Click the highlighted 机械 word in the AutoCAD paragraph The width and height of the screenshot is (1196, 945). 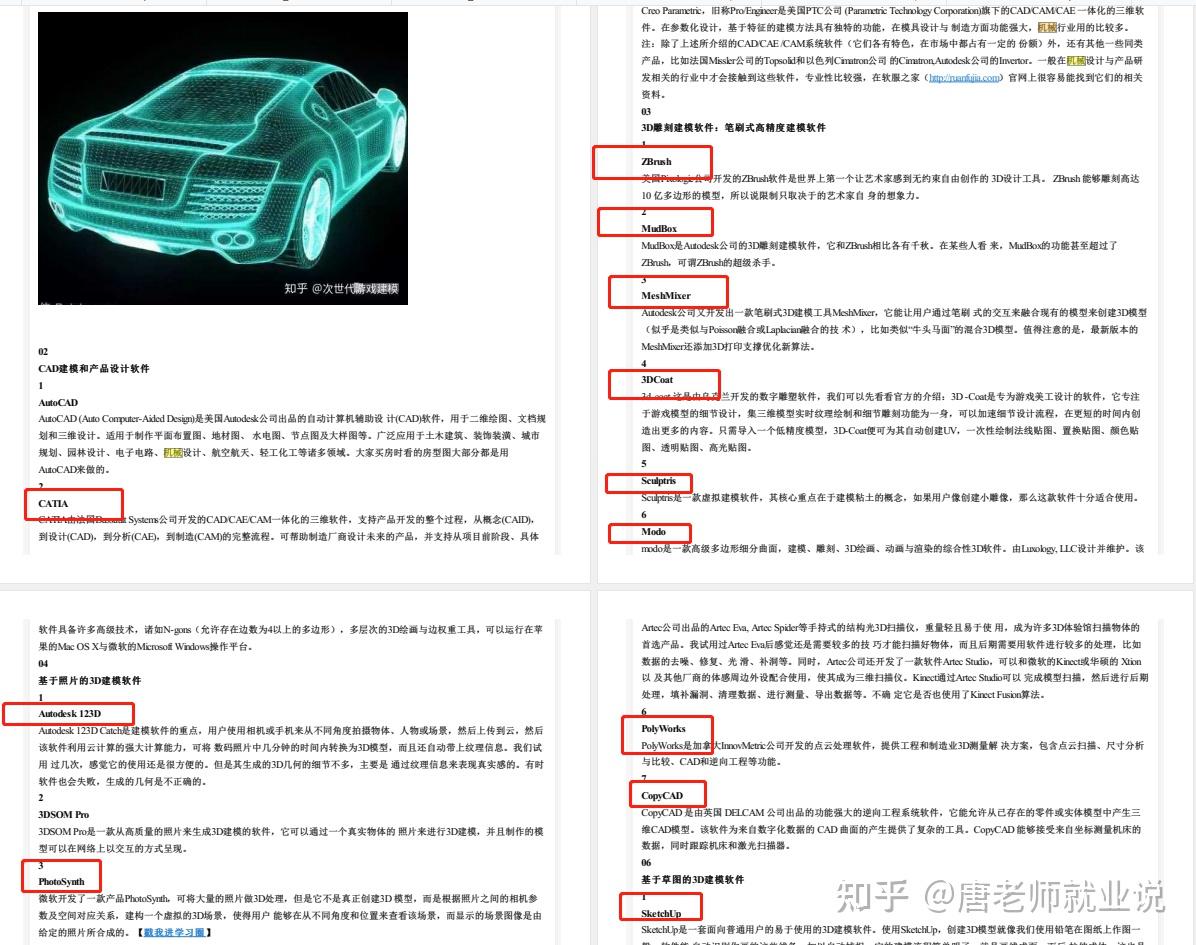pos(173,453)
